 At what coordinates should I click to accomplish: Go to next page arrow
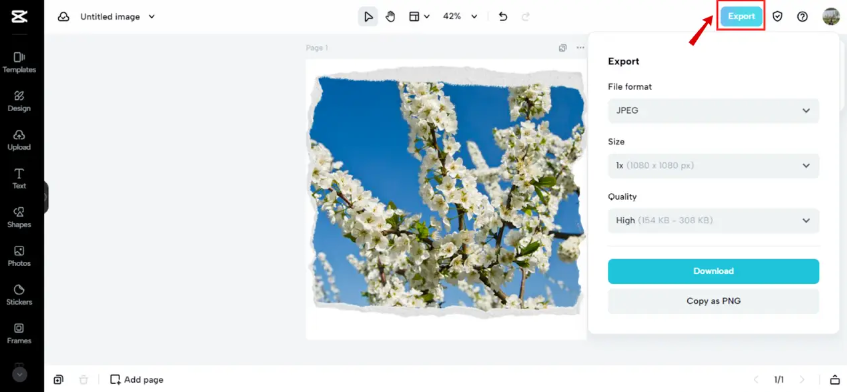(802, 380)
